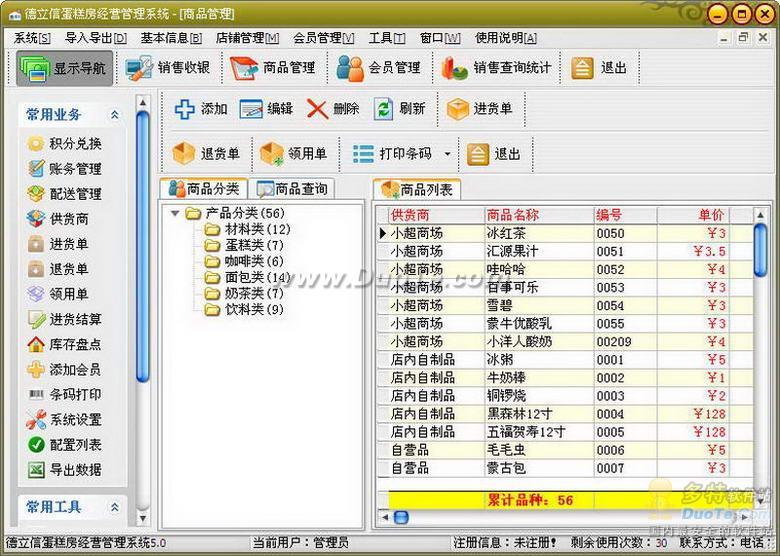The image size is (780, 556).
Task: Click the green 刷新 icon
Action: pyautogui.click(x=383, y=108)
